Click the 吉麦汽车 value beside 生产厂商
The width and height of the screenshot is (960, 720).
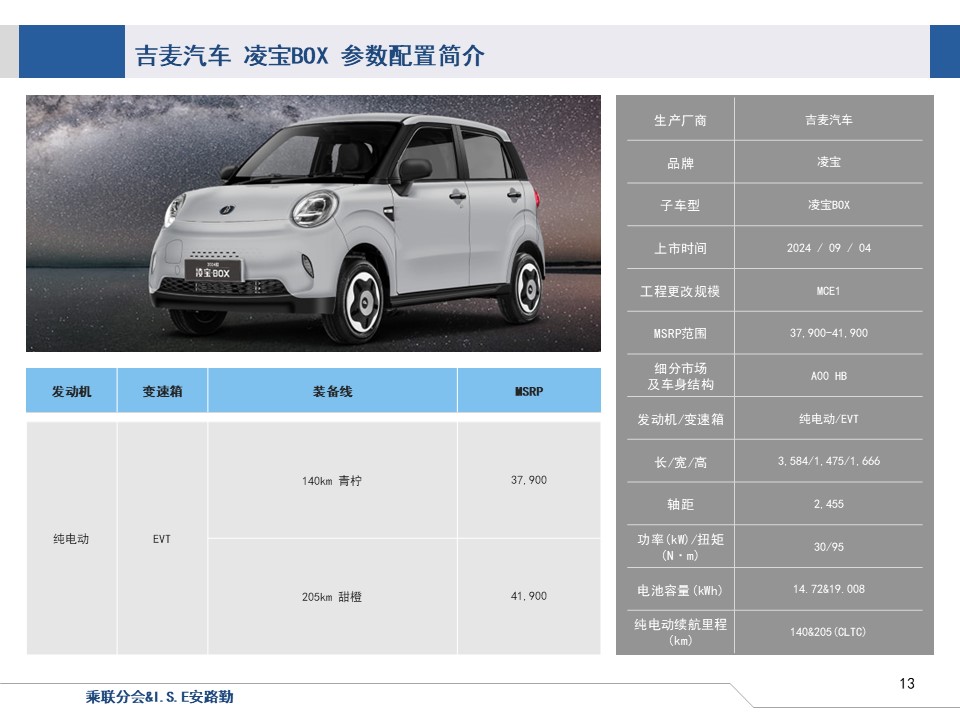(x=829, y=120)
